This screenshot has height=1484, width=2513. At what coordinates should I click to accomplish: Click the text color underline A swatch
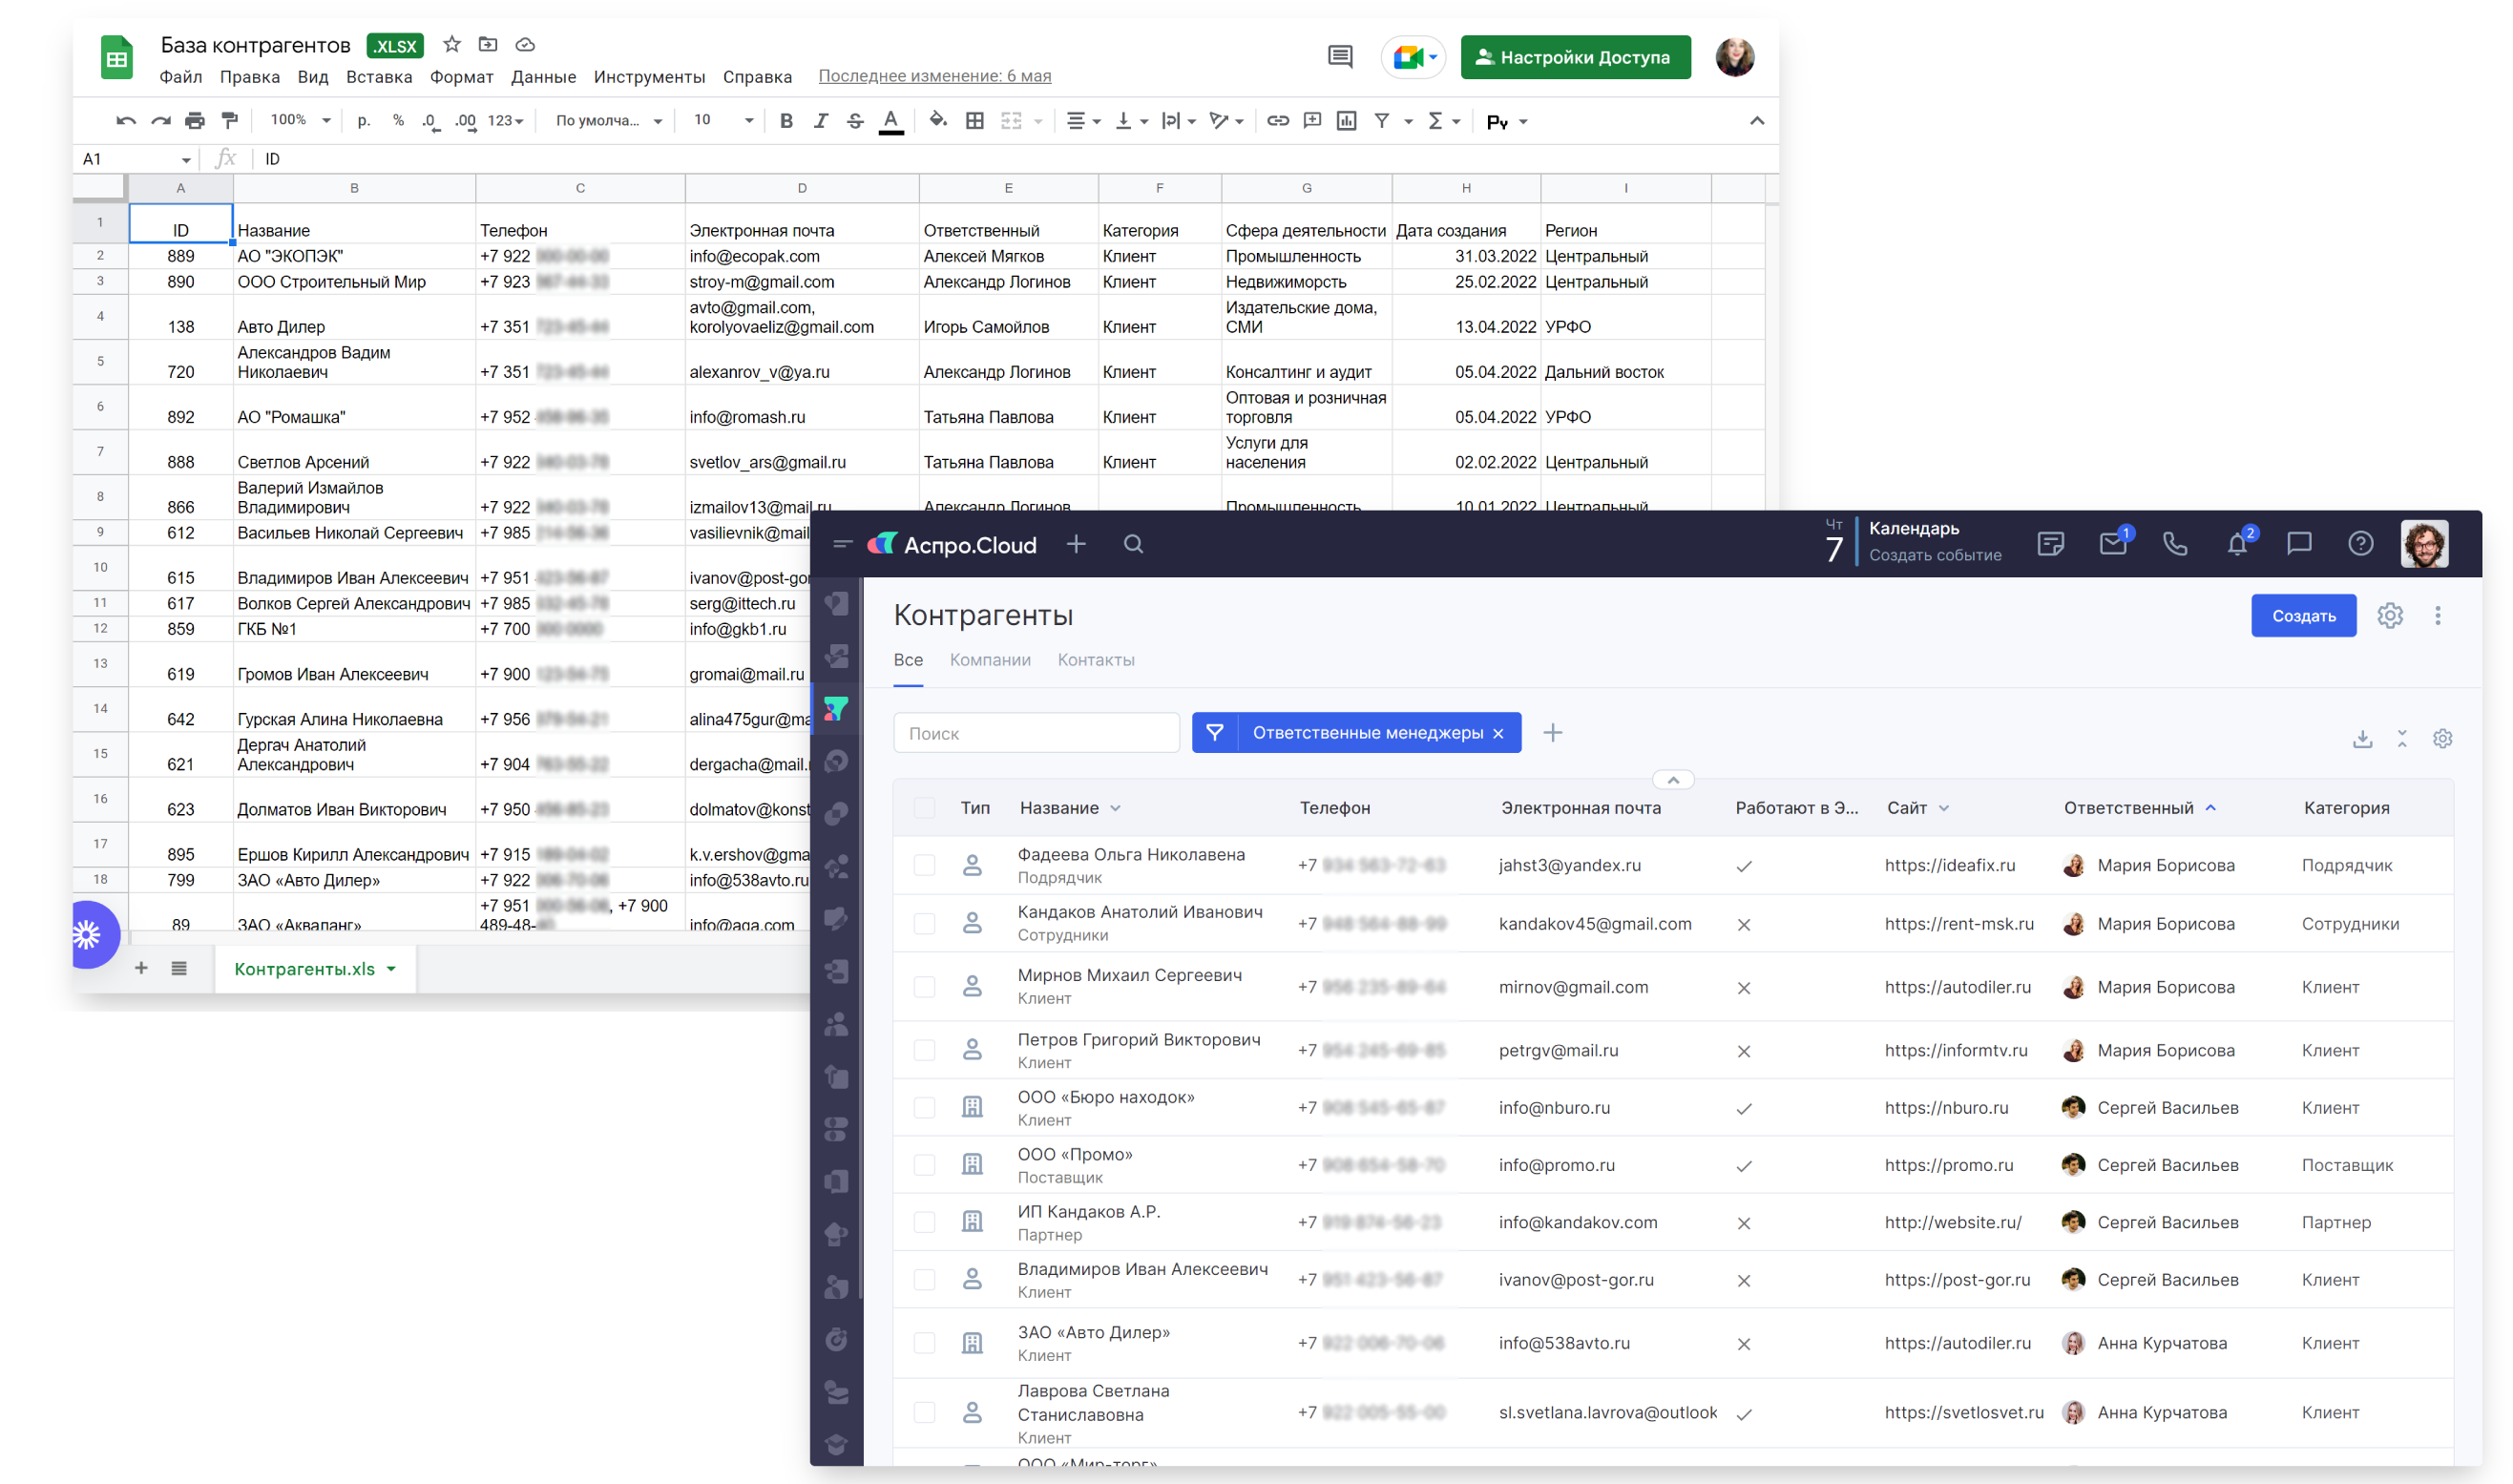coord(890,121)
